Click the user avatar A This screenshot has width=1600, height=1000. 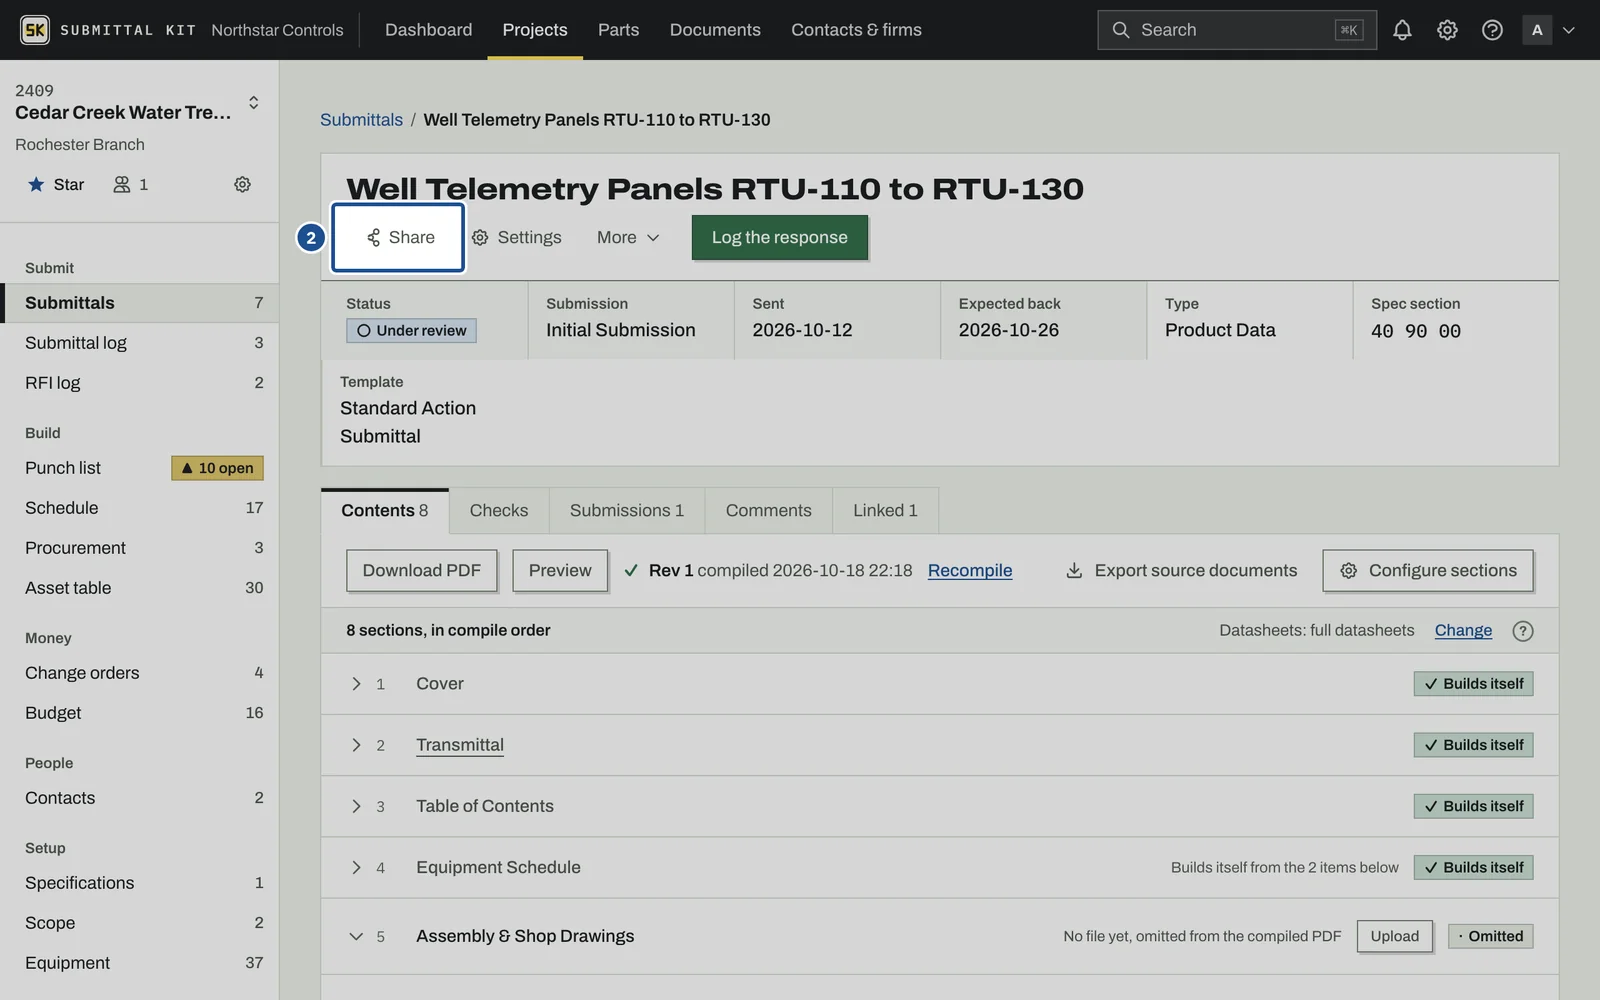(1537, 30)
